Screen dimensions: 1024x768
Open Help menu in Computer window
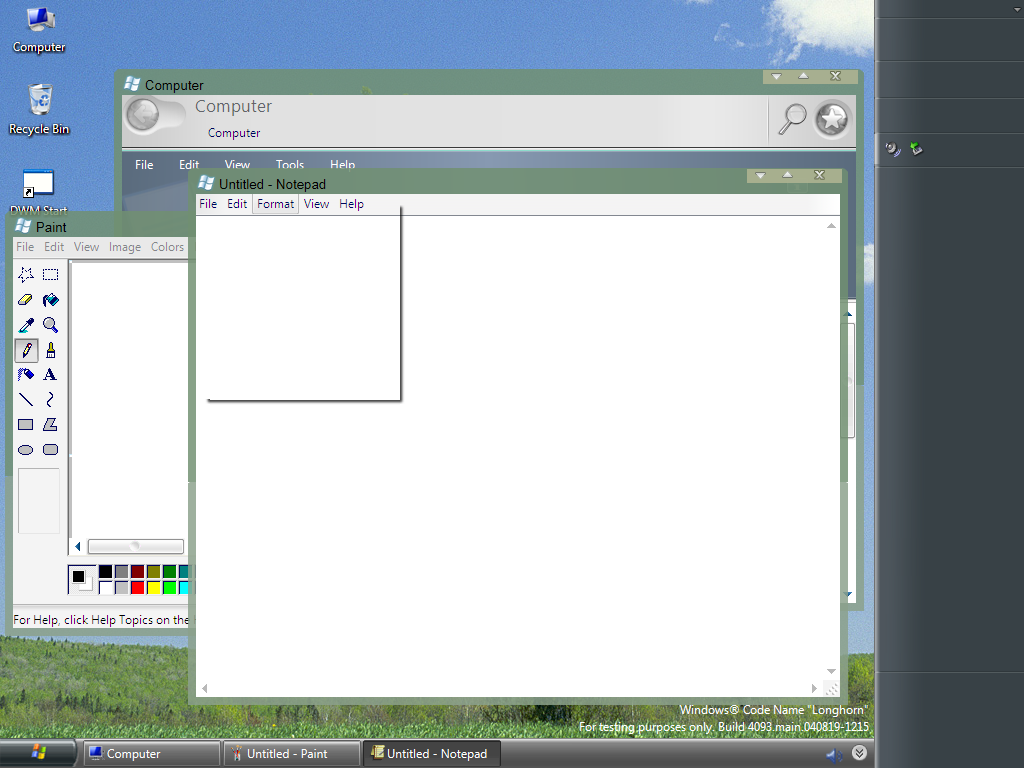point(342,165)
